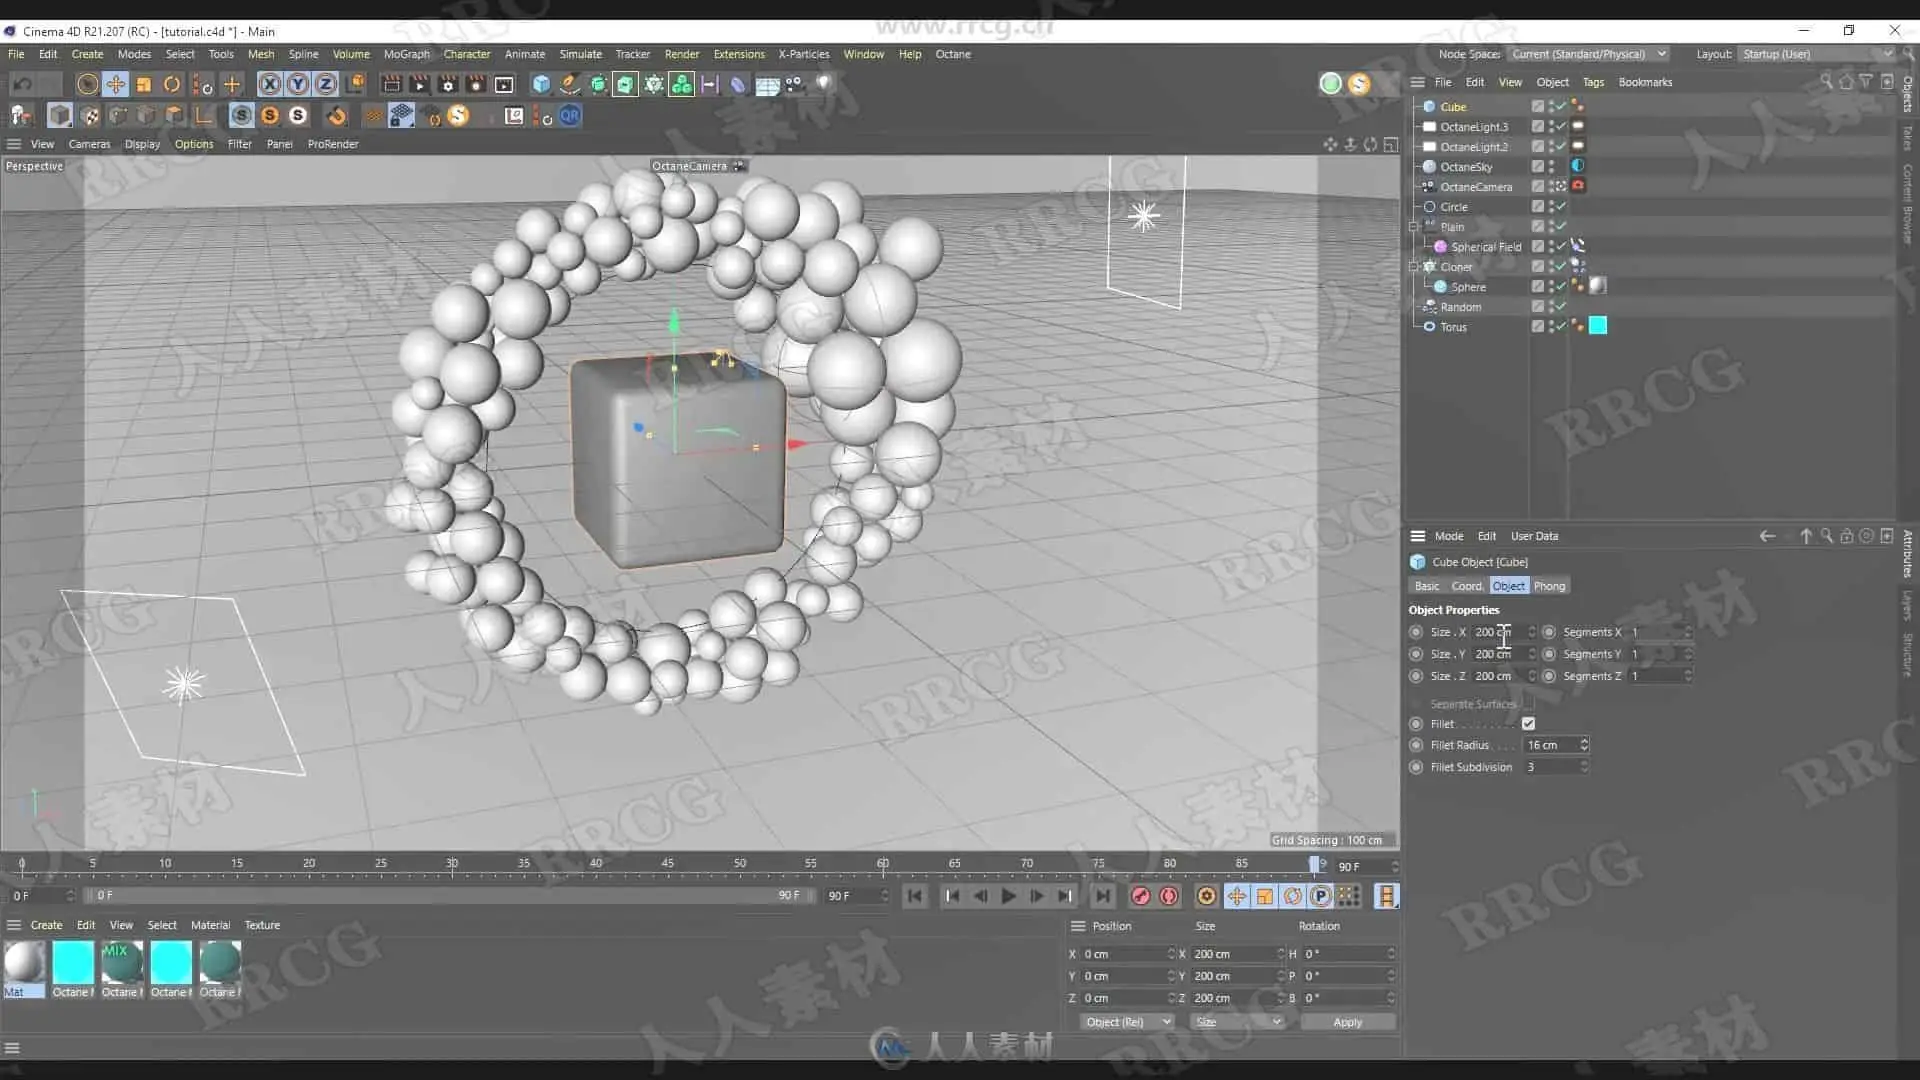Open Node Space dropdown
The height and width of the screenshot is (1080, 1920).
click(x=1588, y=54)
